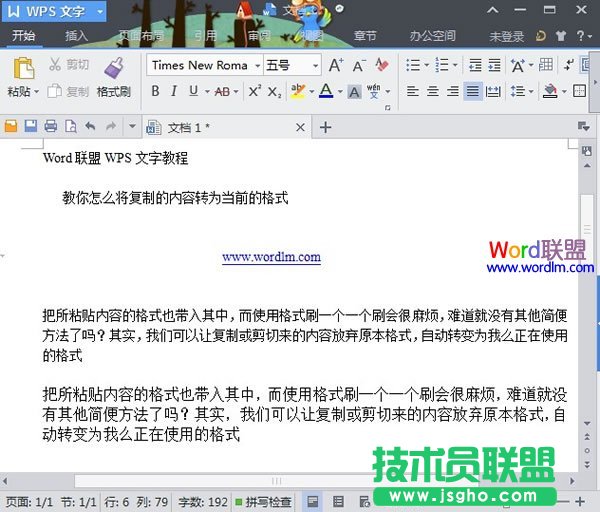This screenshot has width=600, height=512.
Task: Click the font color A swatch
Action: [325, 91]
